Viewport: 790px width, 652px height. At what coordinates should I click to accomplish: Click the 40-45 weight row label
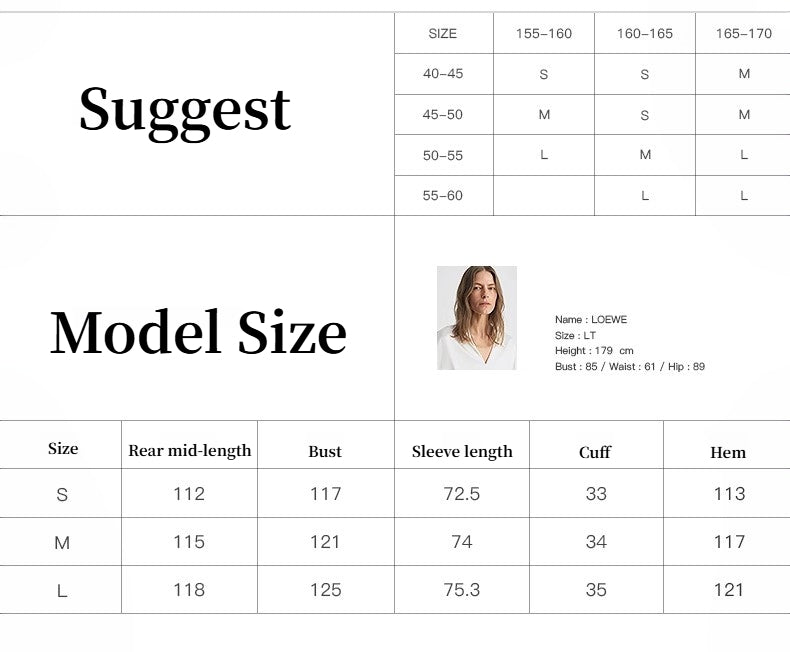(x=443, y=74)
